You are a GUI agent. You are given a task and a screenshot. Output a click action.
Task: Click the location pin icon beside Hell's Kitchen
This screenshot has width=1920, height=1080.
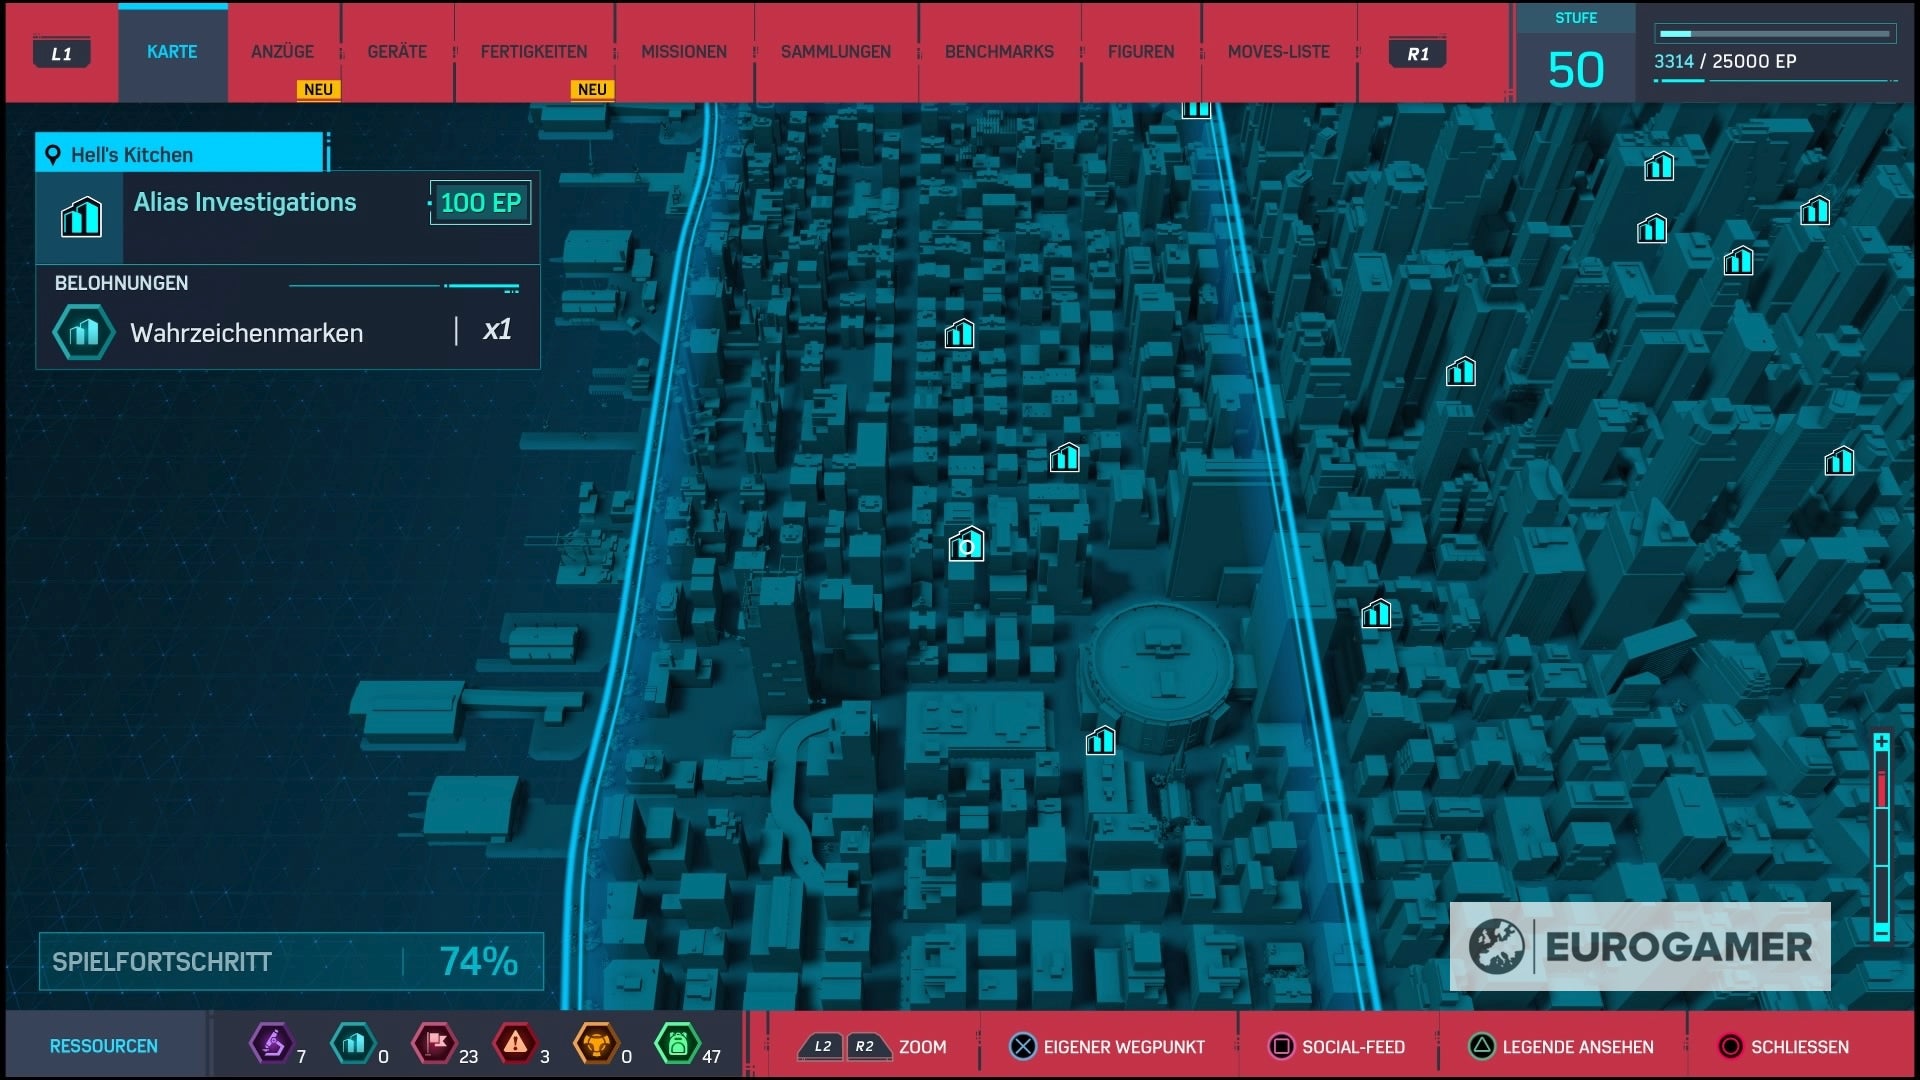(53, 155)
